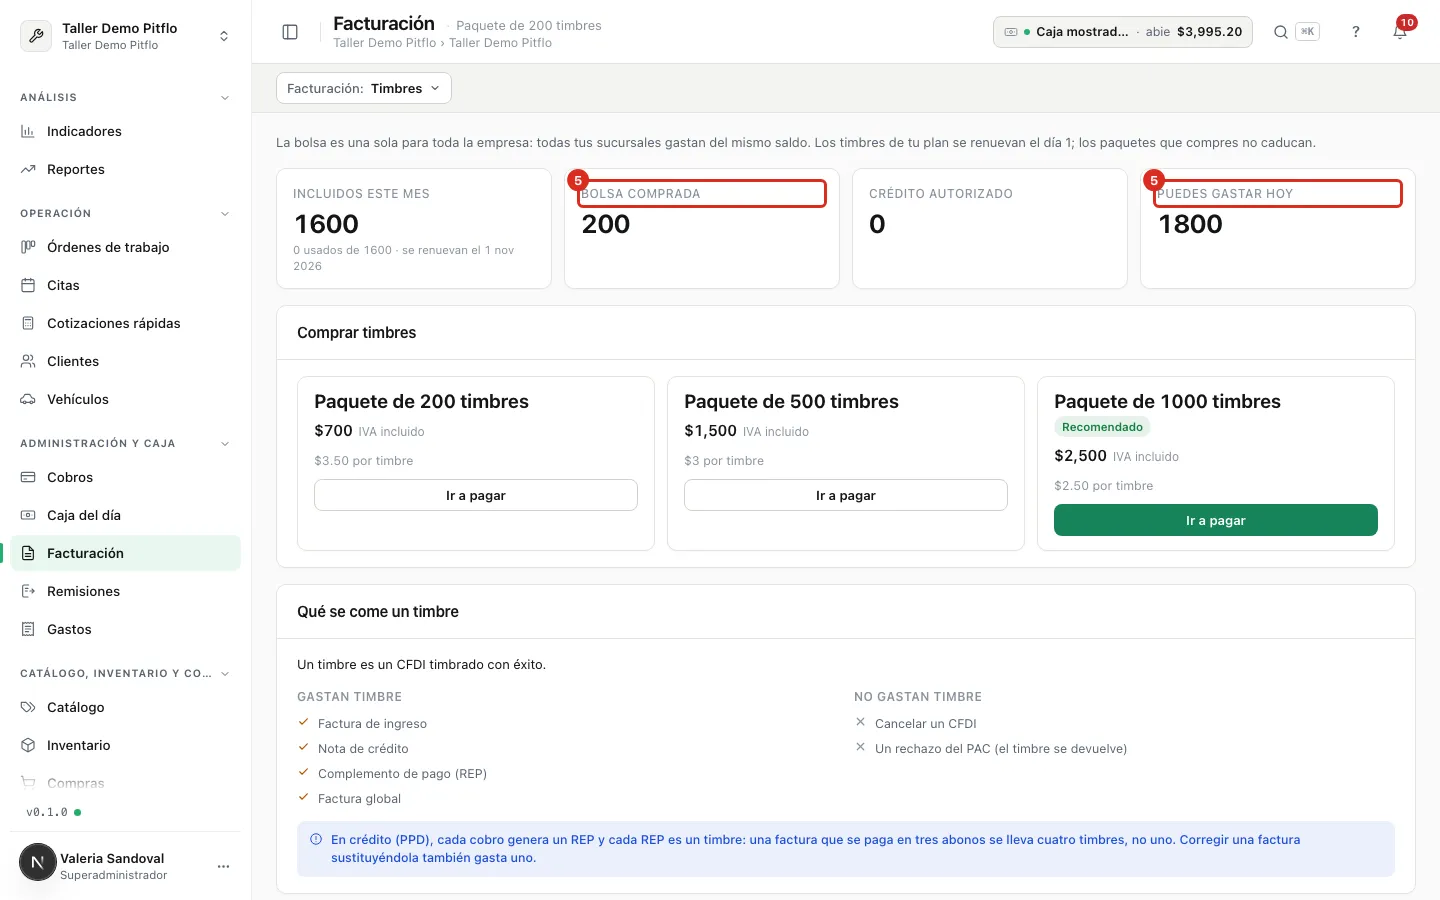Click the Remisiones icon in sidebar

coord(28,591)
